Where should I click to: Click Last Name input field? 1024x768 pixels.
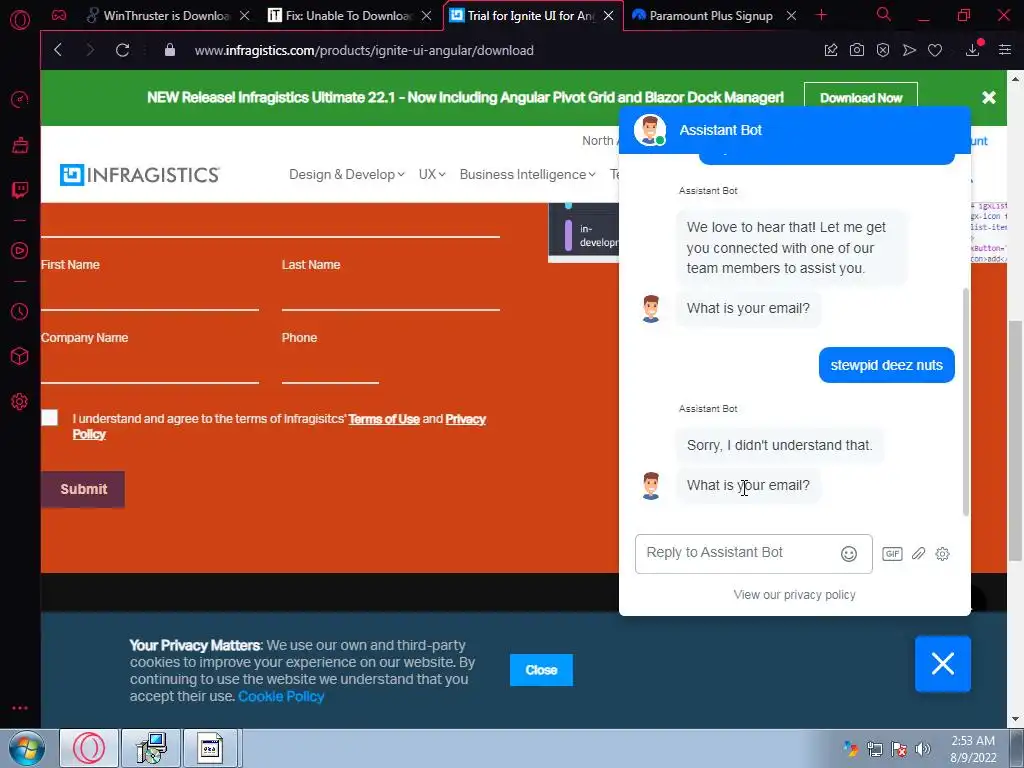tap(391, 295)
